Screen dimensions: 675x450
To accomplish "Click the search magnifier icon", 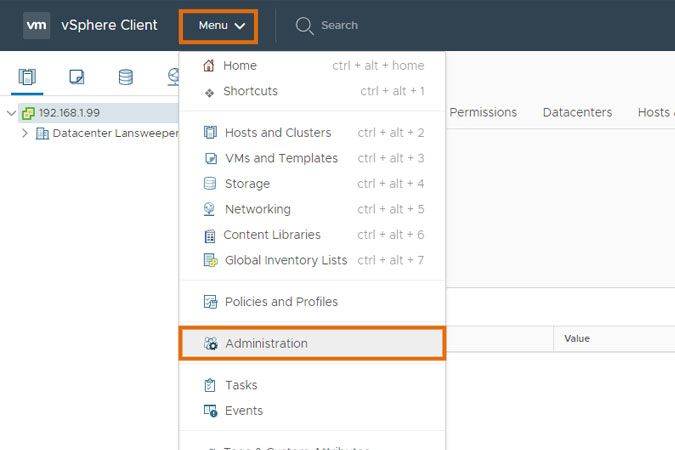I will tap(304, 25).
